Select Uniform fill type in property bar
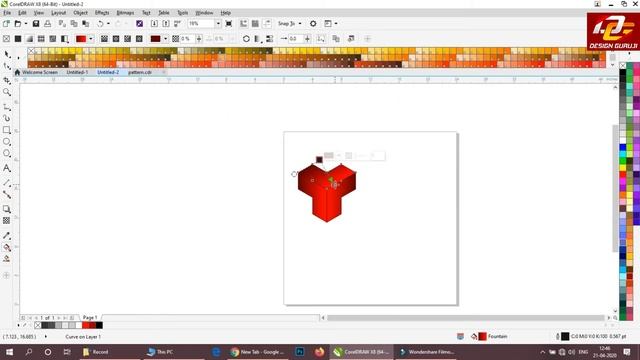 (18, 39)
